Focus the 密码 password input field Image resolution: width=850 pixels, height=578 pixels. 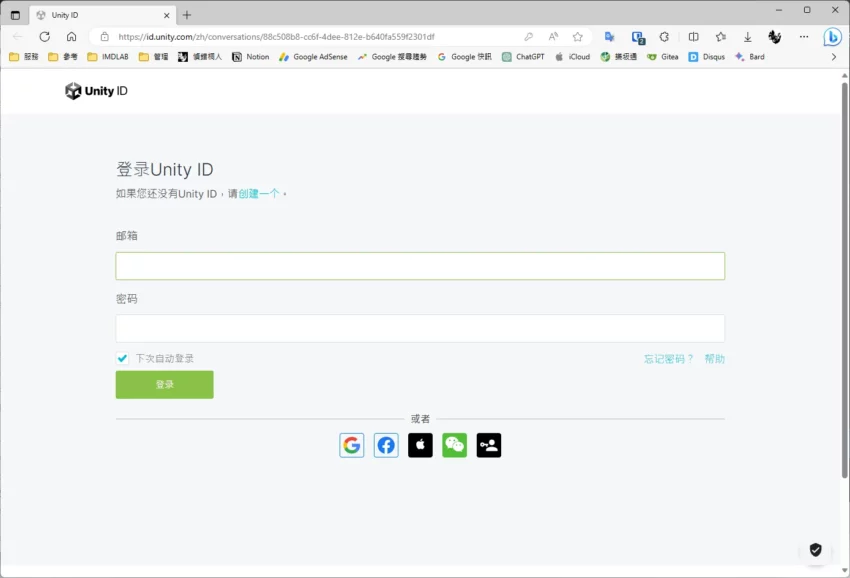pos(420,329)
